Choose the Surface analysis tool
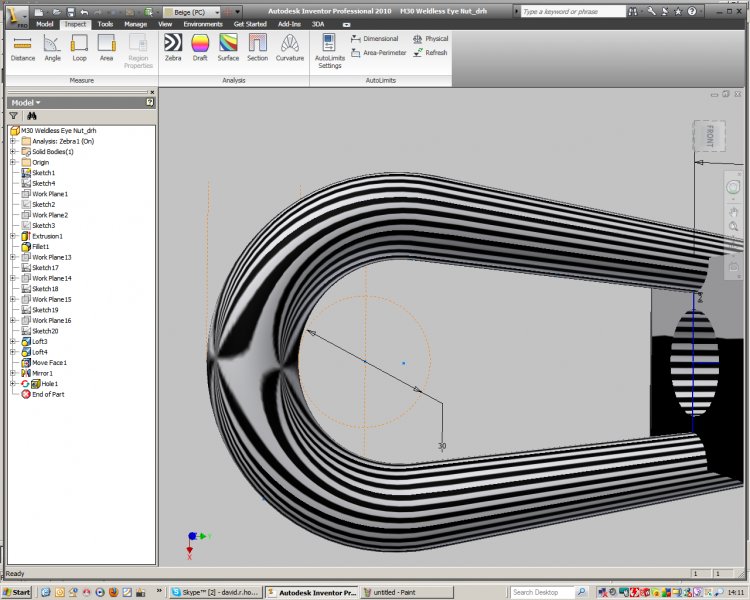This screenshot has width=750, height=600. coord(228,47)
